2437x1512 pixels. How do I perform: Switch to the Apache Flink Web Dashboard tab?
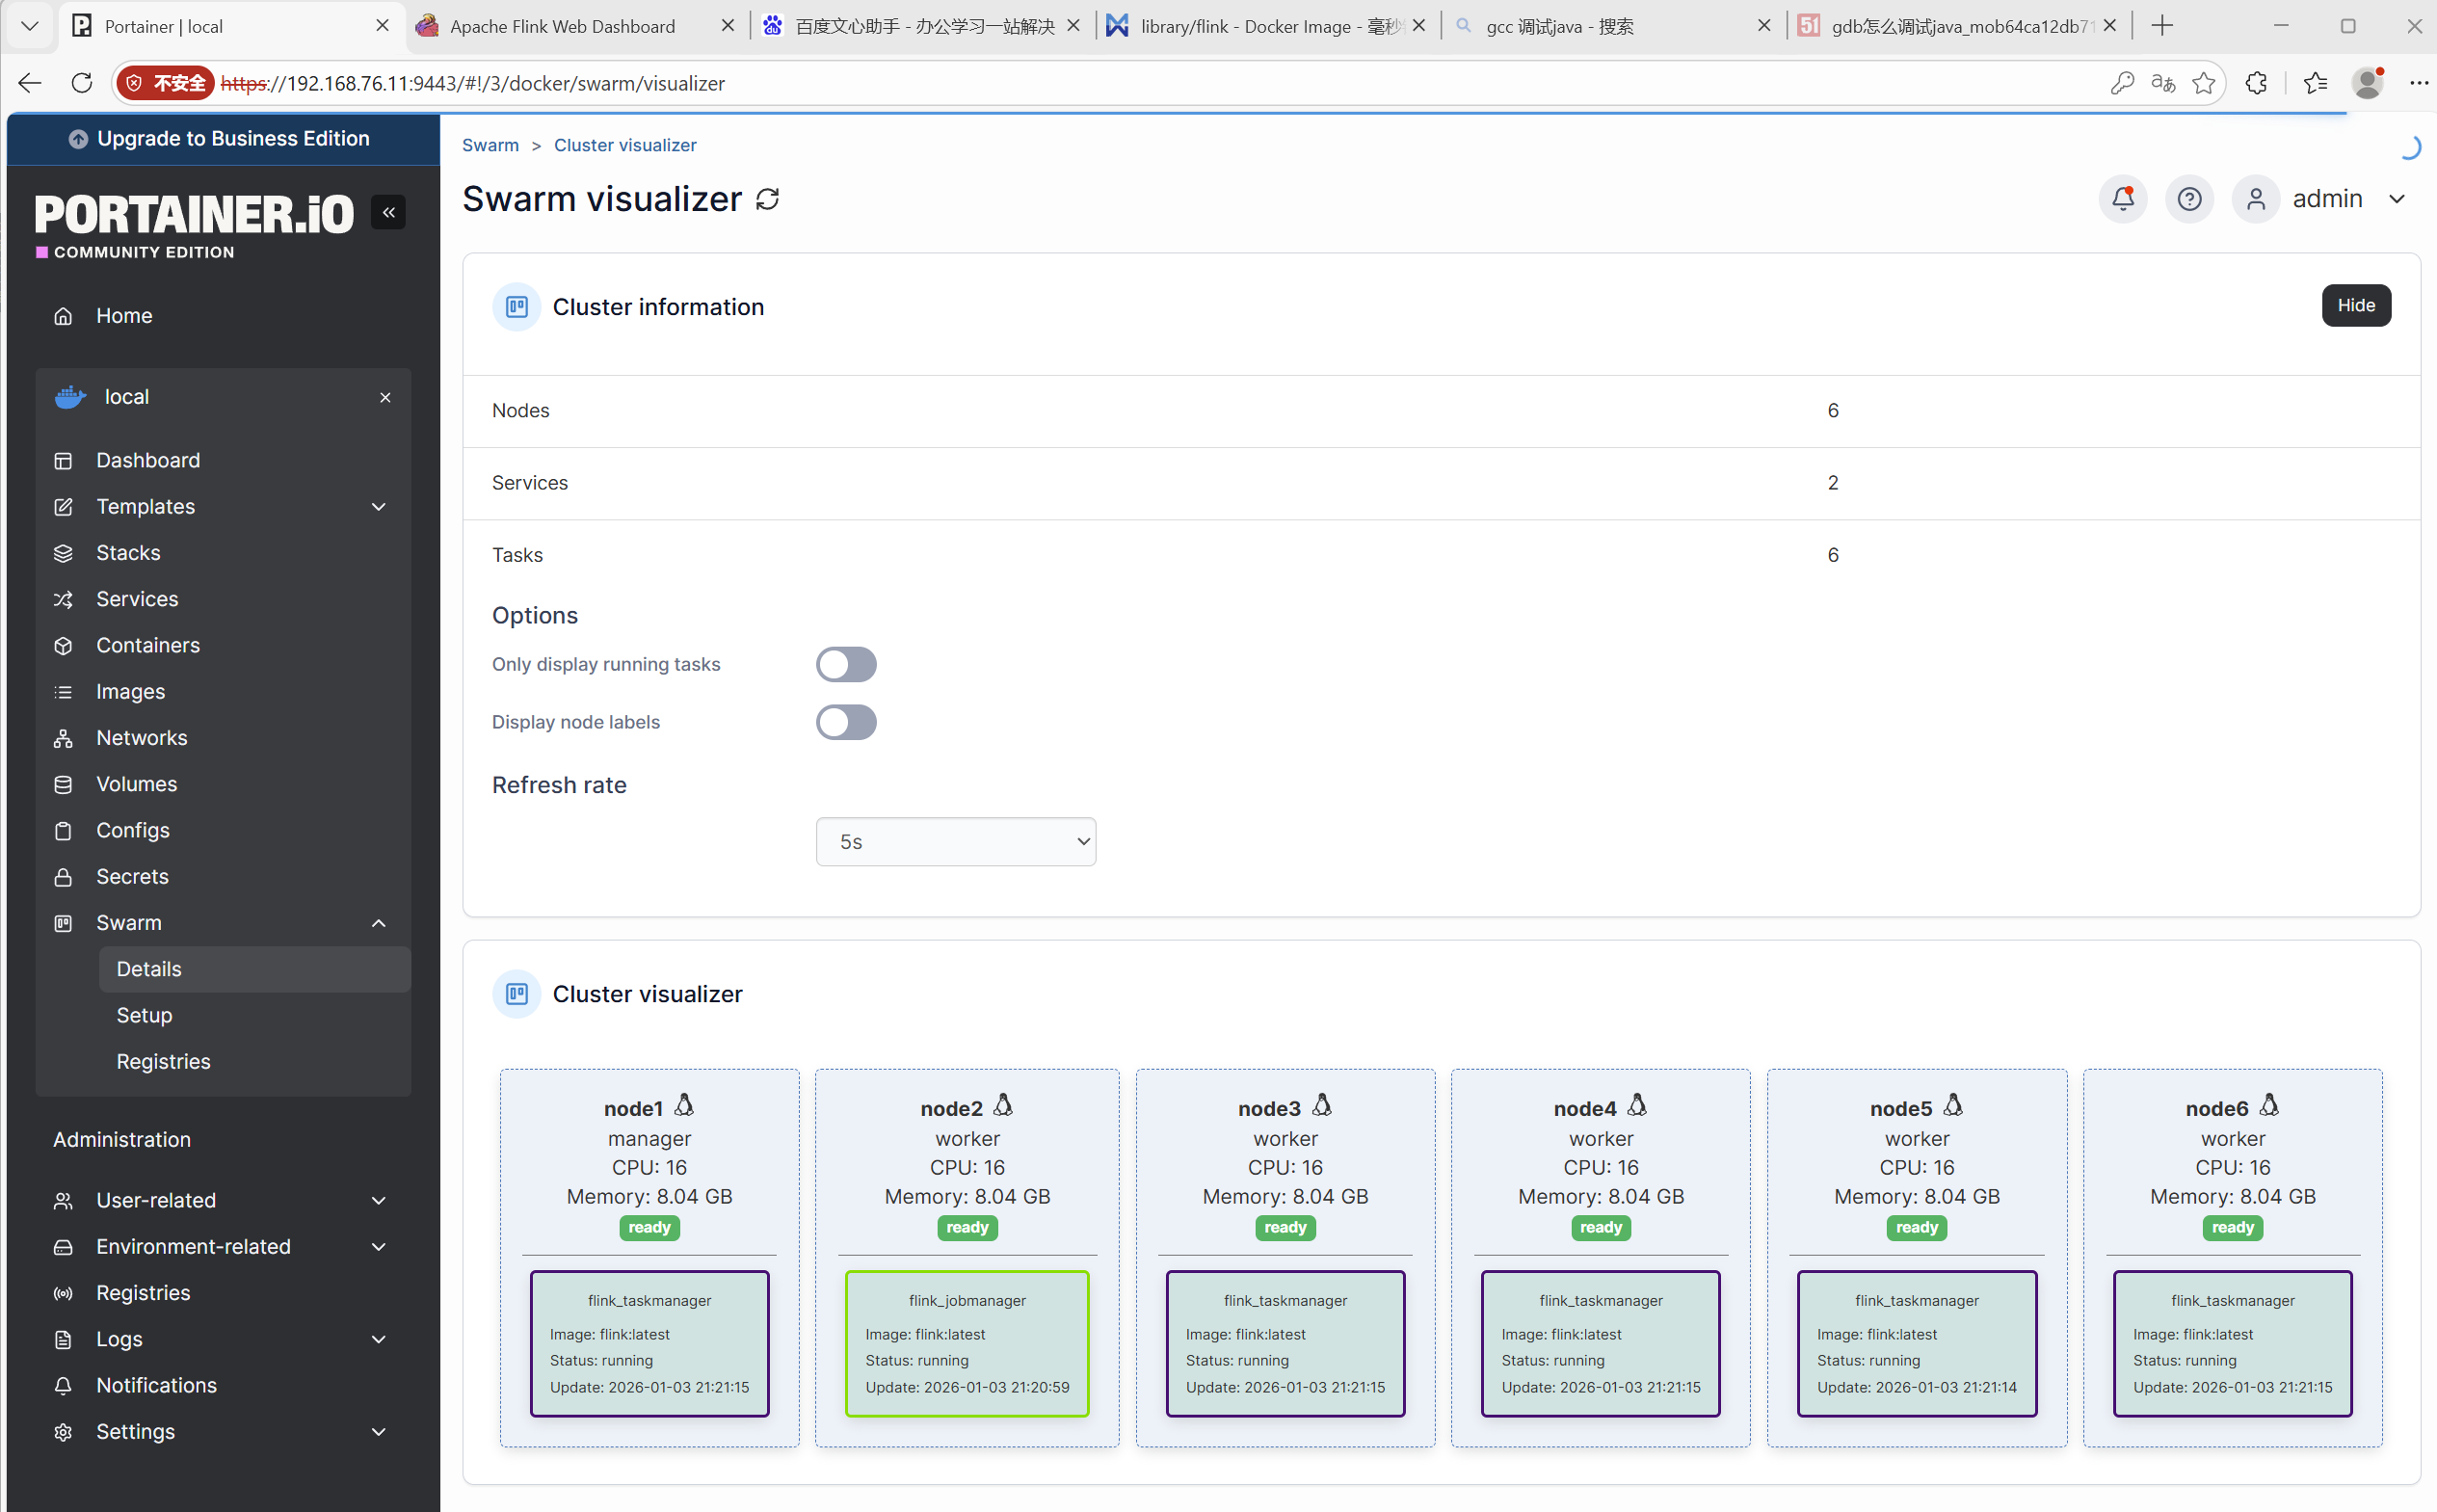click(563, 27)
